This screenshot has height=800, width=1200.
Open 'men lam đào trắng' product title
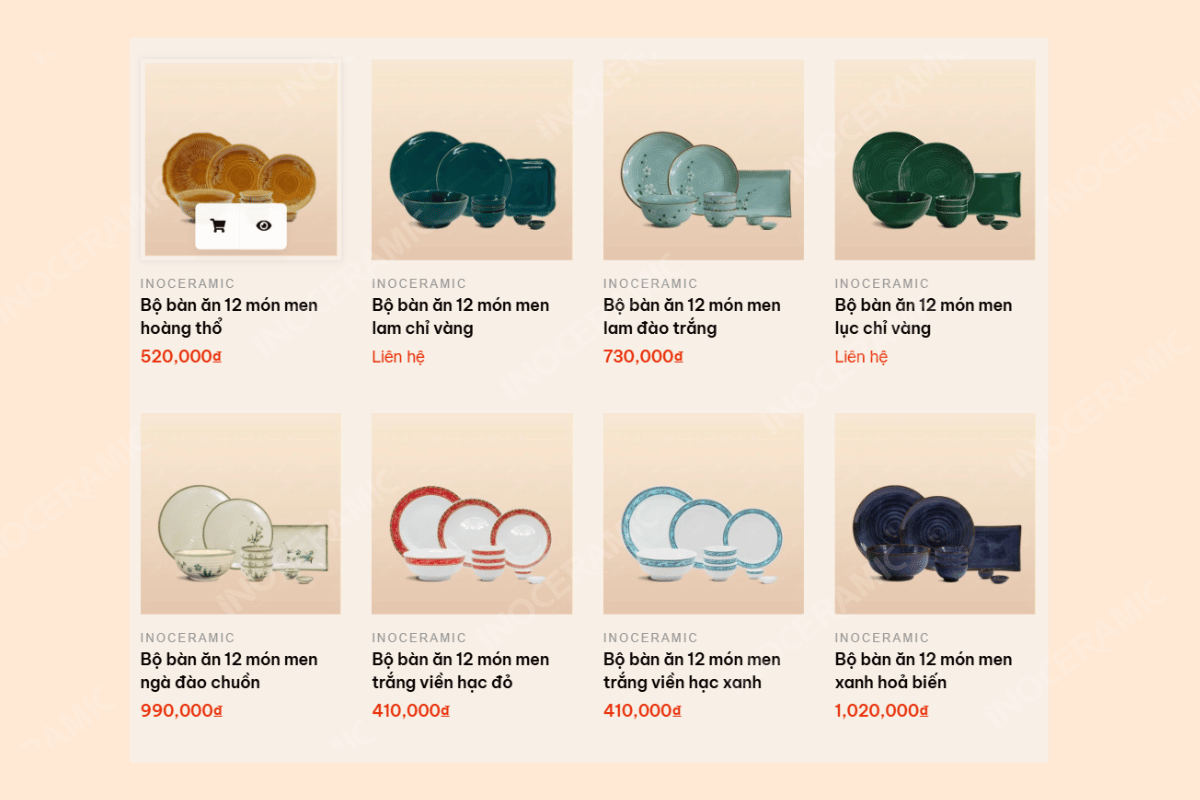pos(692,316)
